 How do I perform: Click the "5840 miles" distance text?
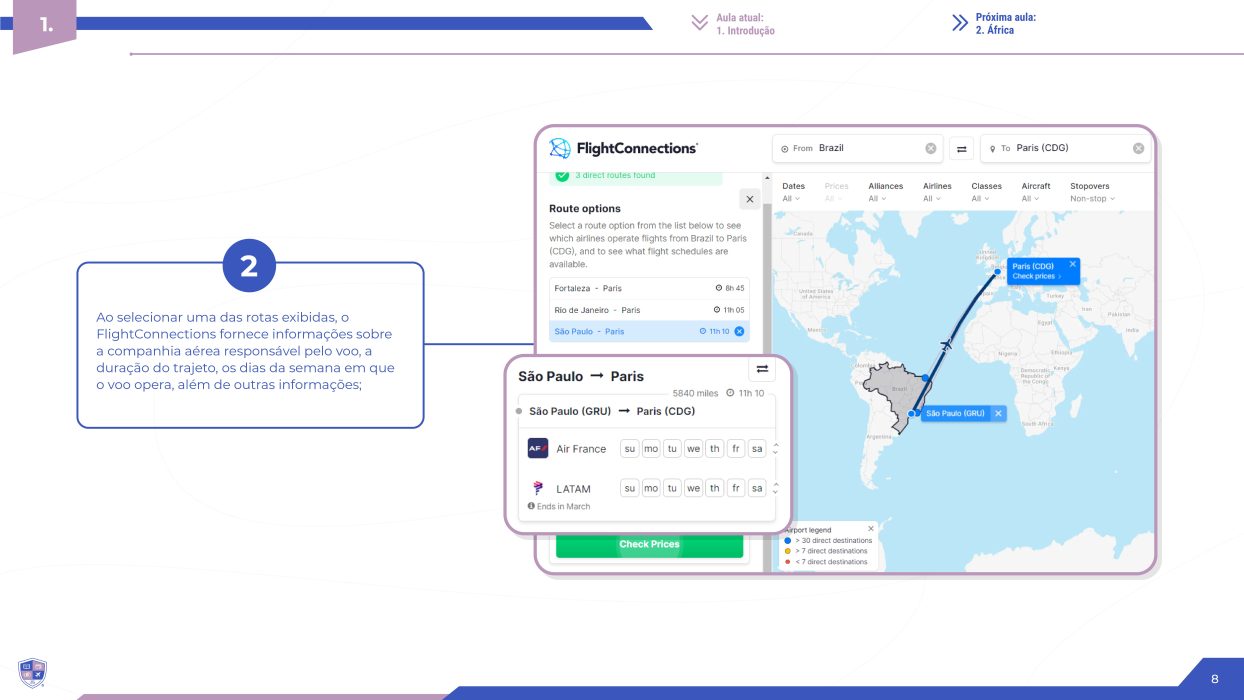tap(694, 393)
